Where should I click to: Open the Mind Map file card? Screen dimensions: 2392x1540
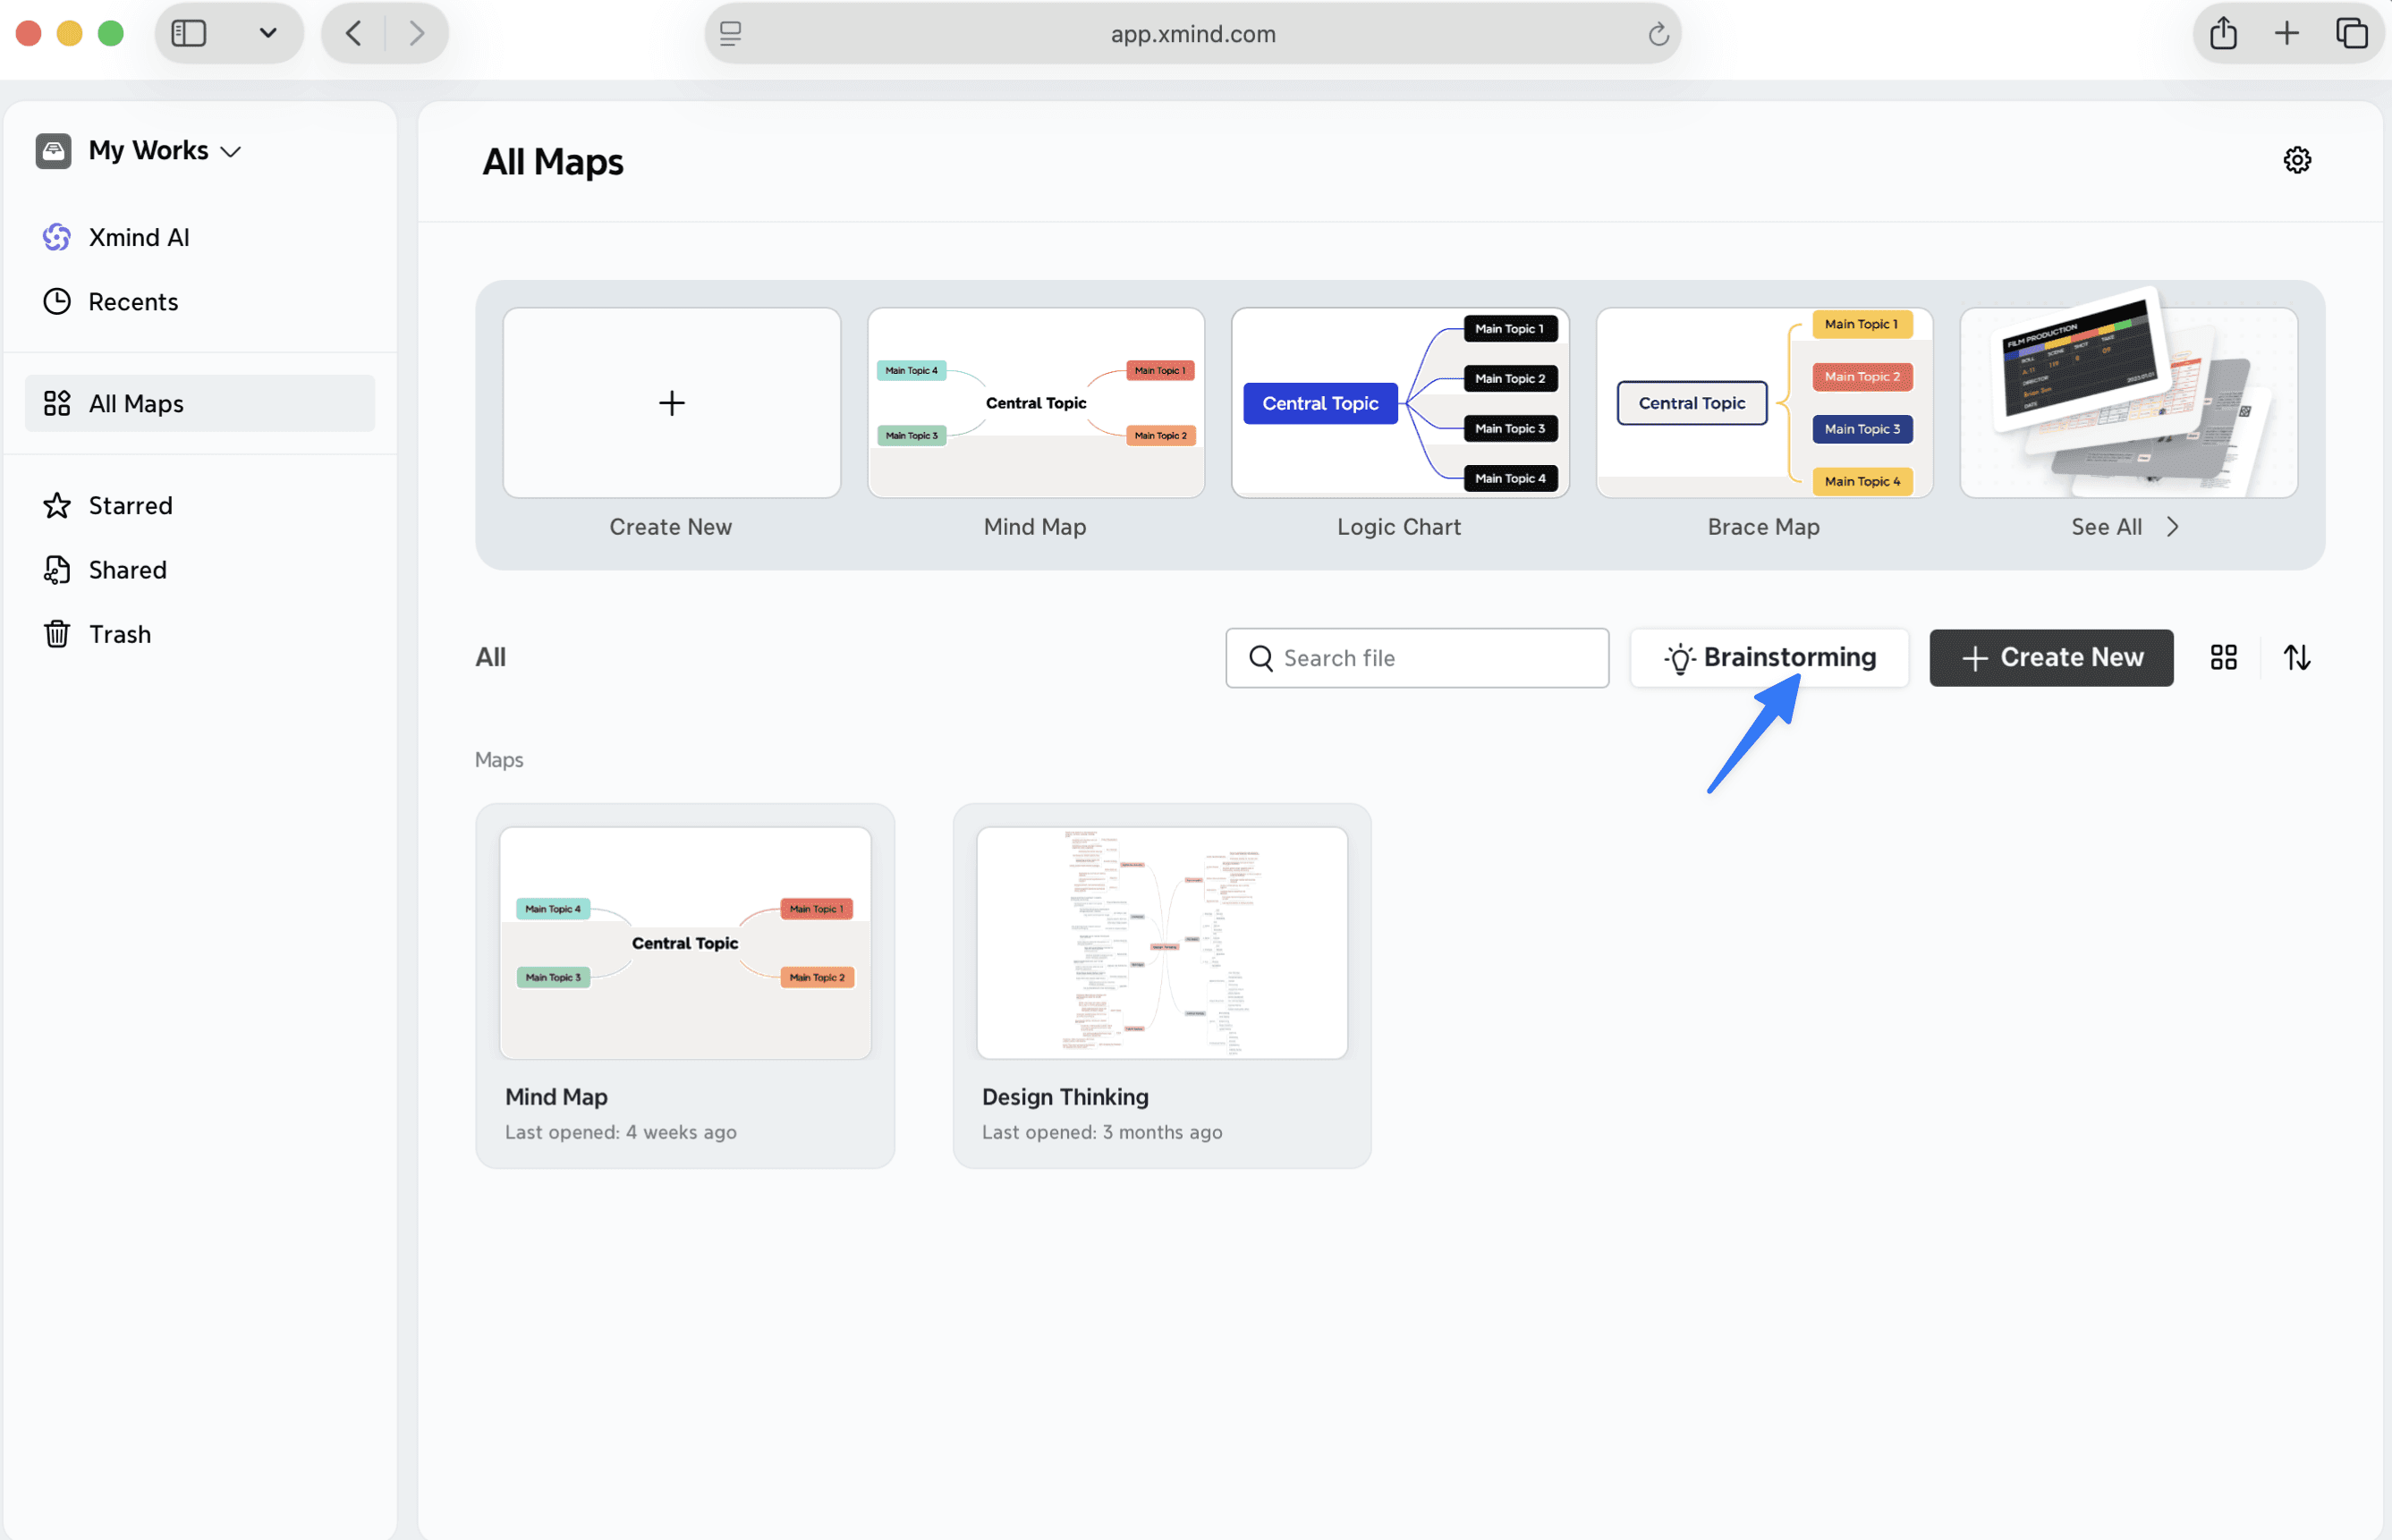pyautogui.click(x=684, y=985)
